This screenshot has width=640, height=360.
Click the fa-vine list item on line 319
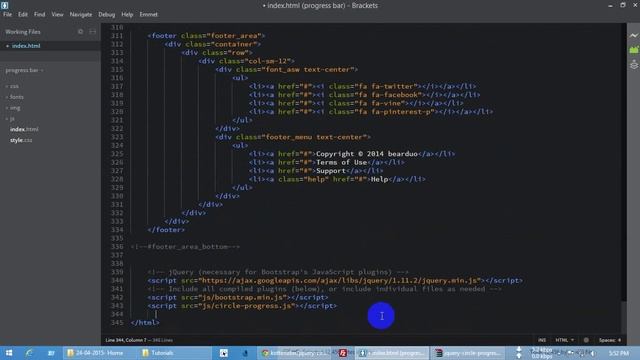coord(356,103)
